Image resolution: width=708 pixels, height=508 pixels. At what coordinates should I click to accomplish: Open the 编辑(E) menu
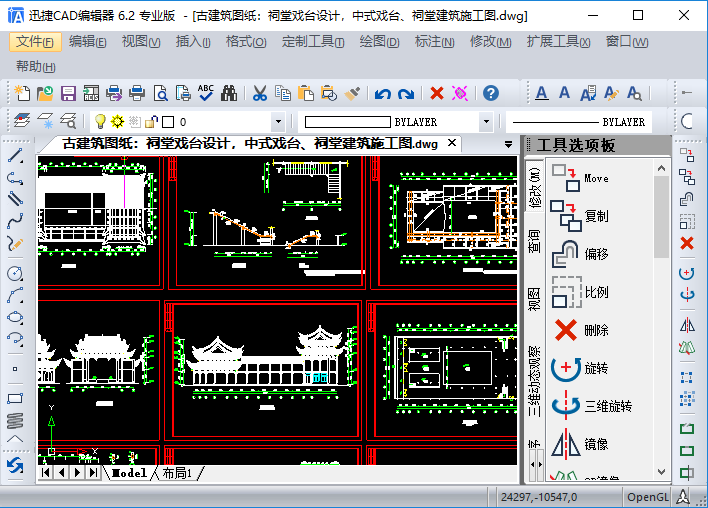[88, 42]
